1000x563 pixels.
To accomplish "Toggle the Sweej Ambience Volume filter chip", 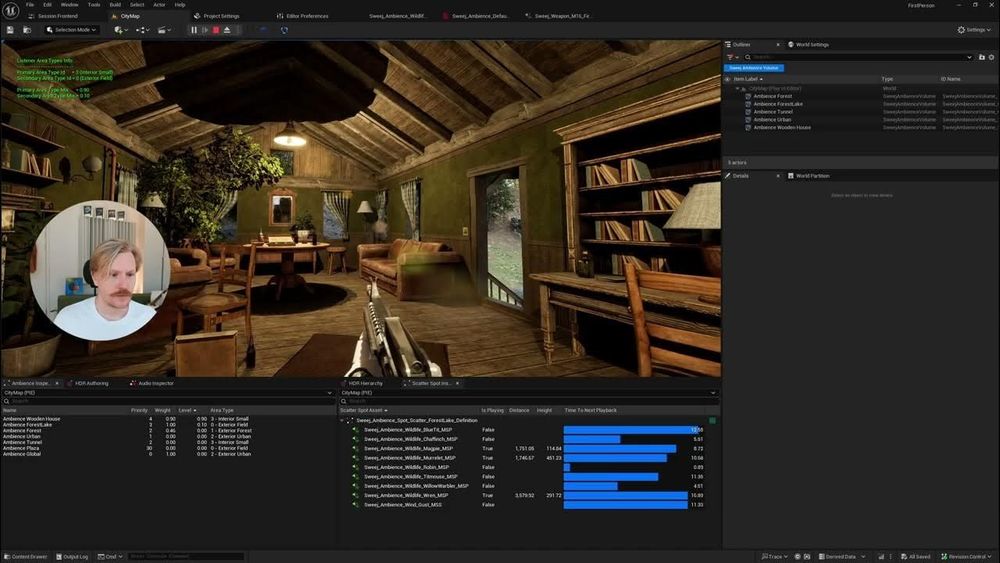I will coord(754,68).
